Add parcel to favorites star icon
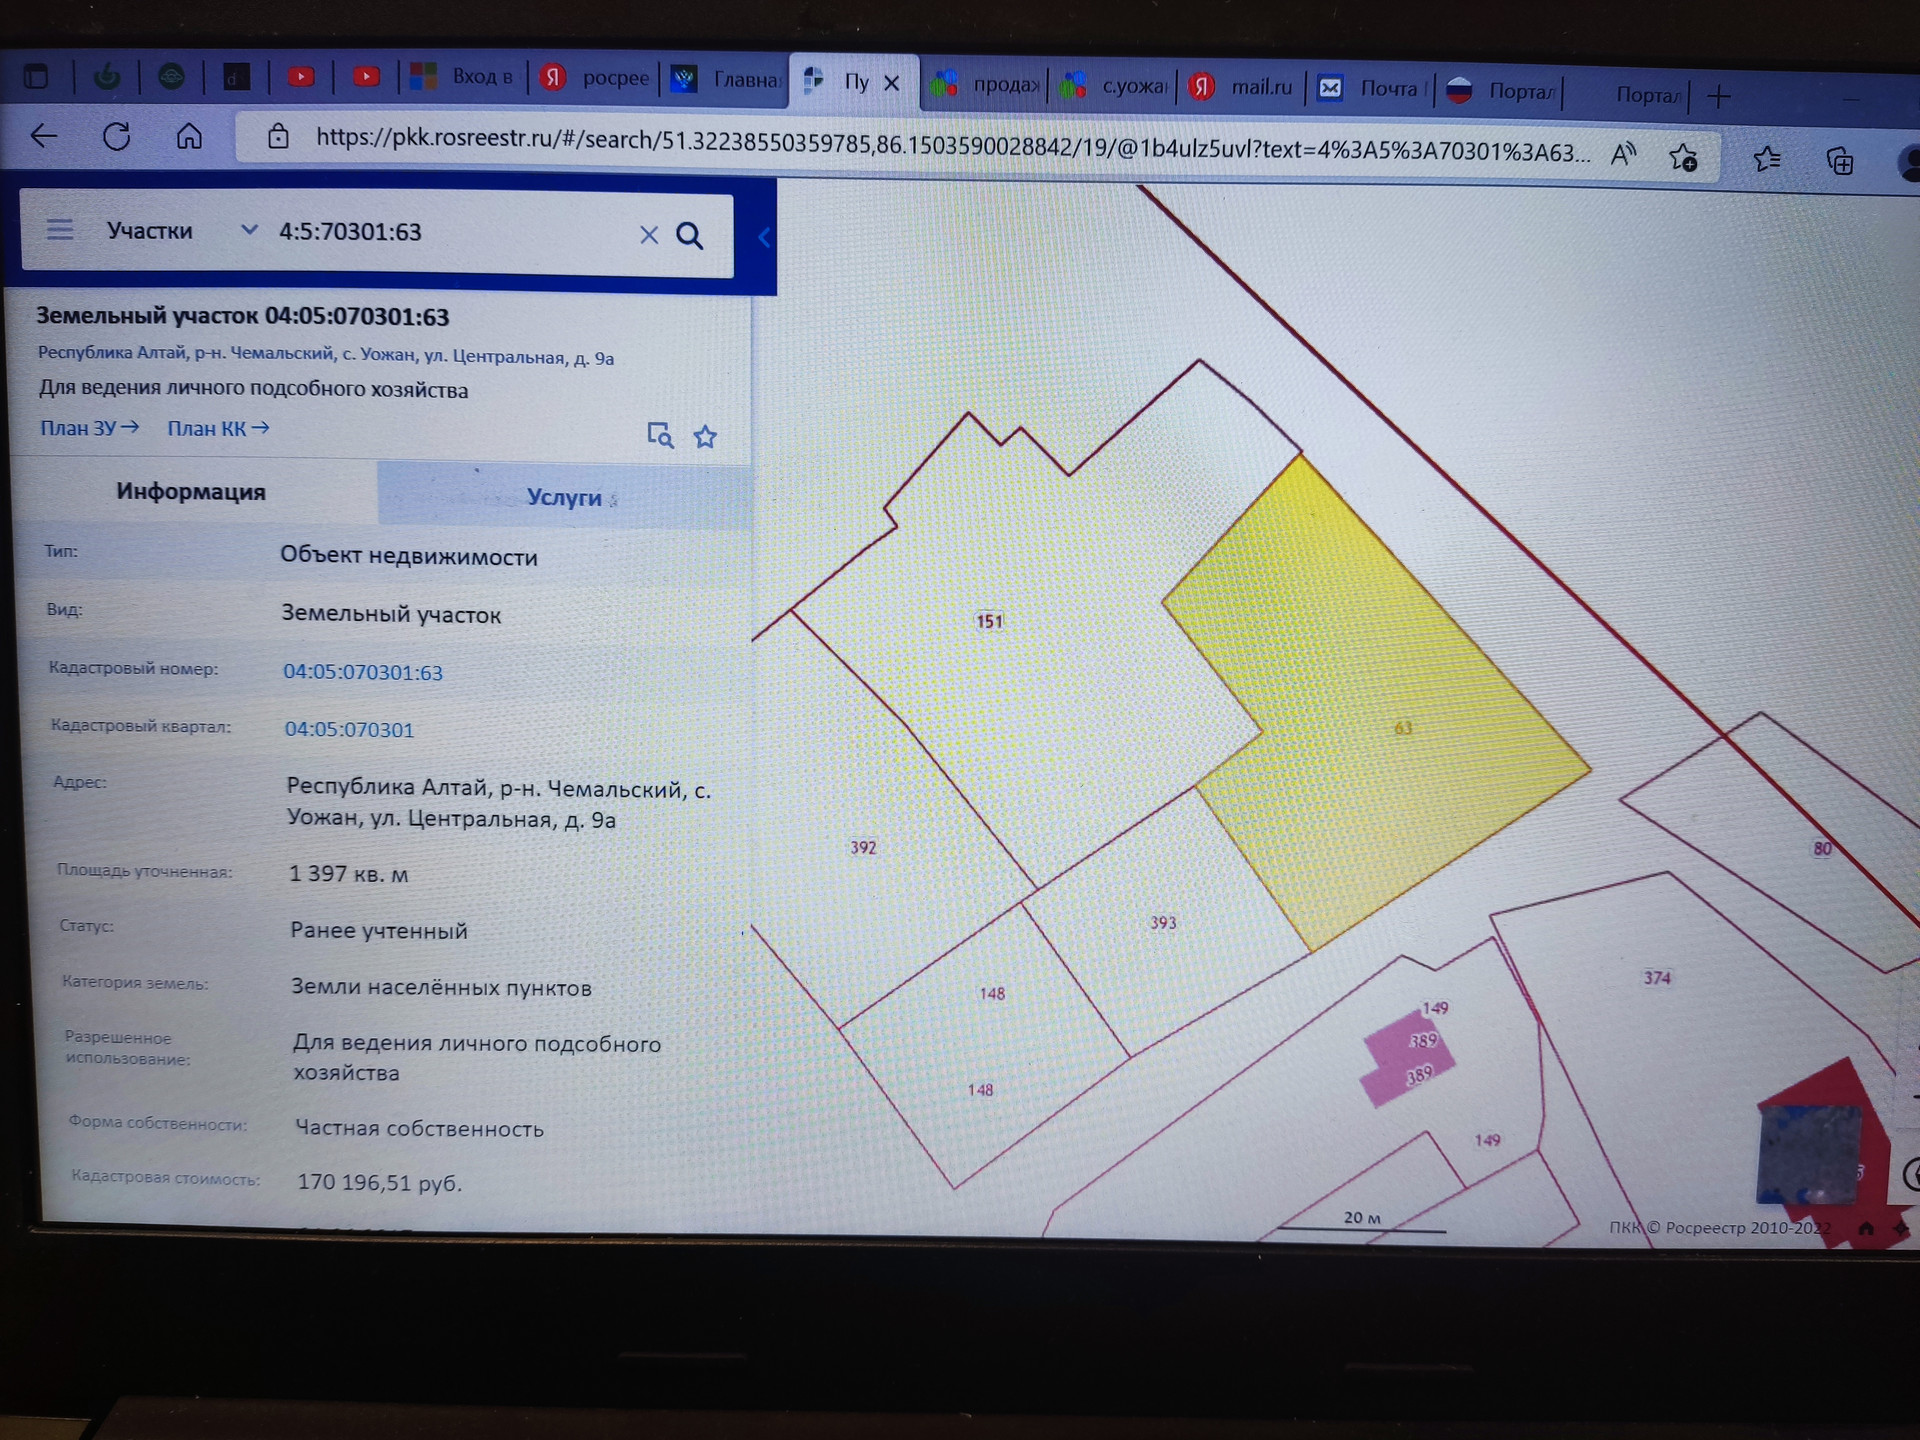 pos(705,437)
